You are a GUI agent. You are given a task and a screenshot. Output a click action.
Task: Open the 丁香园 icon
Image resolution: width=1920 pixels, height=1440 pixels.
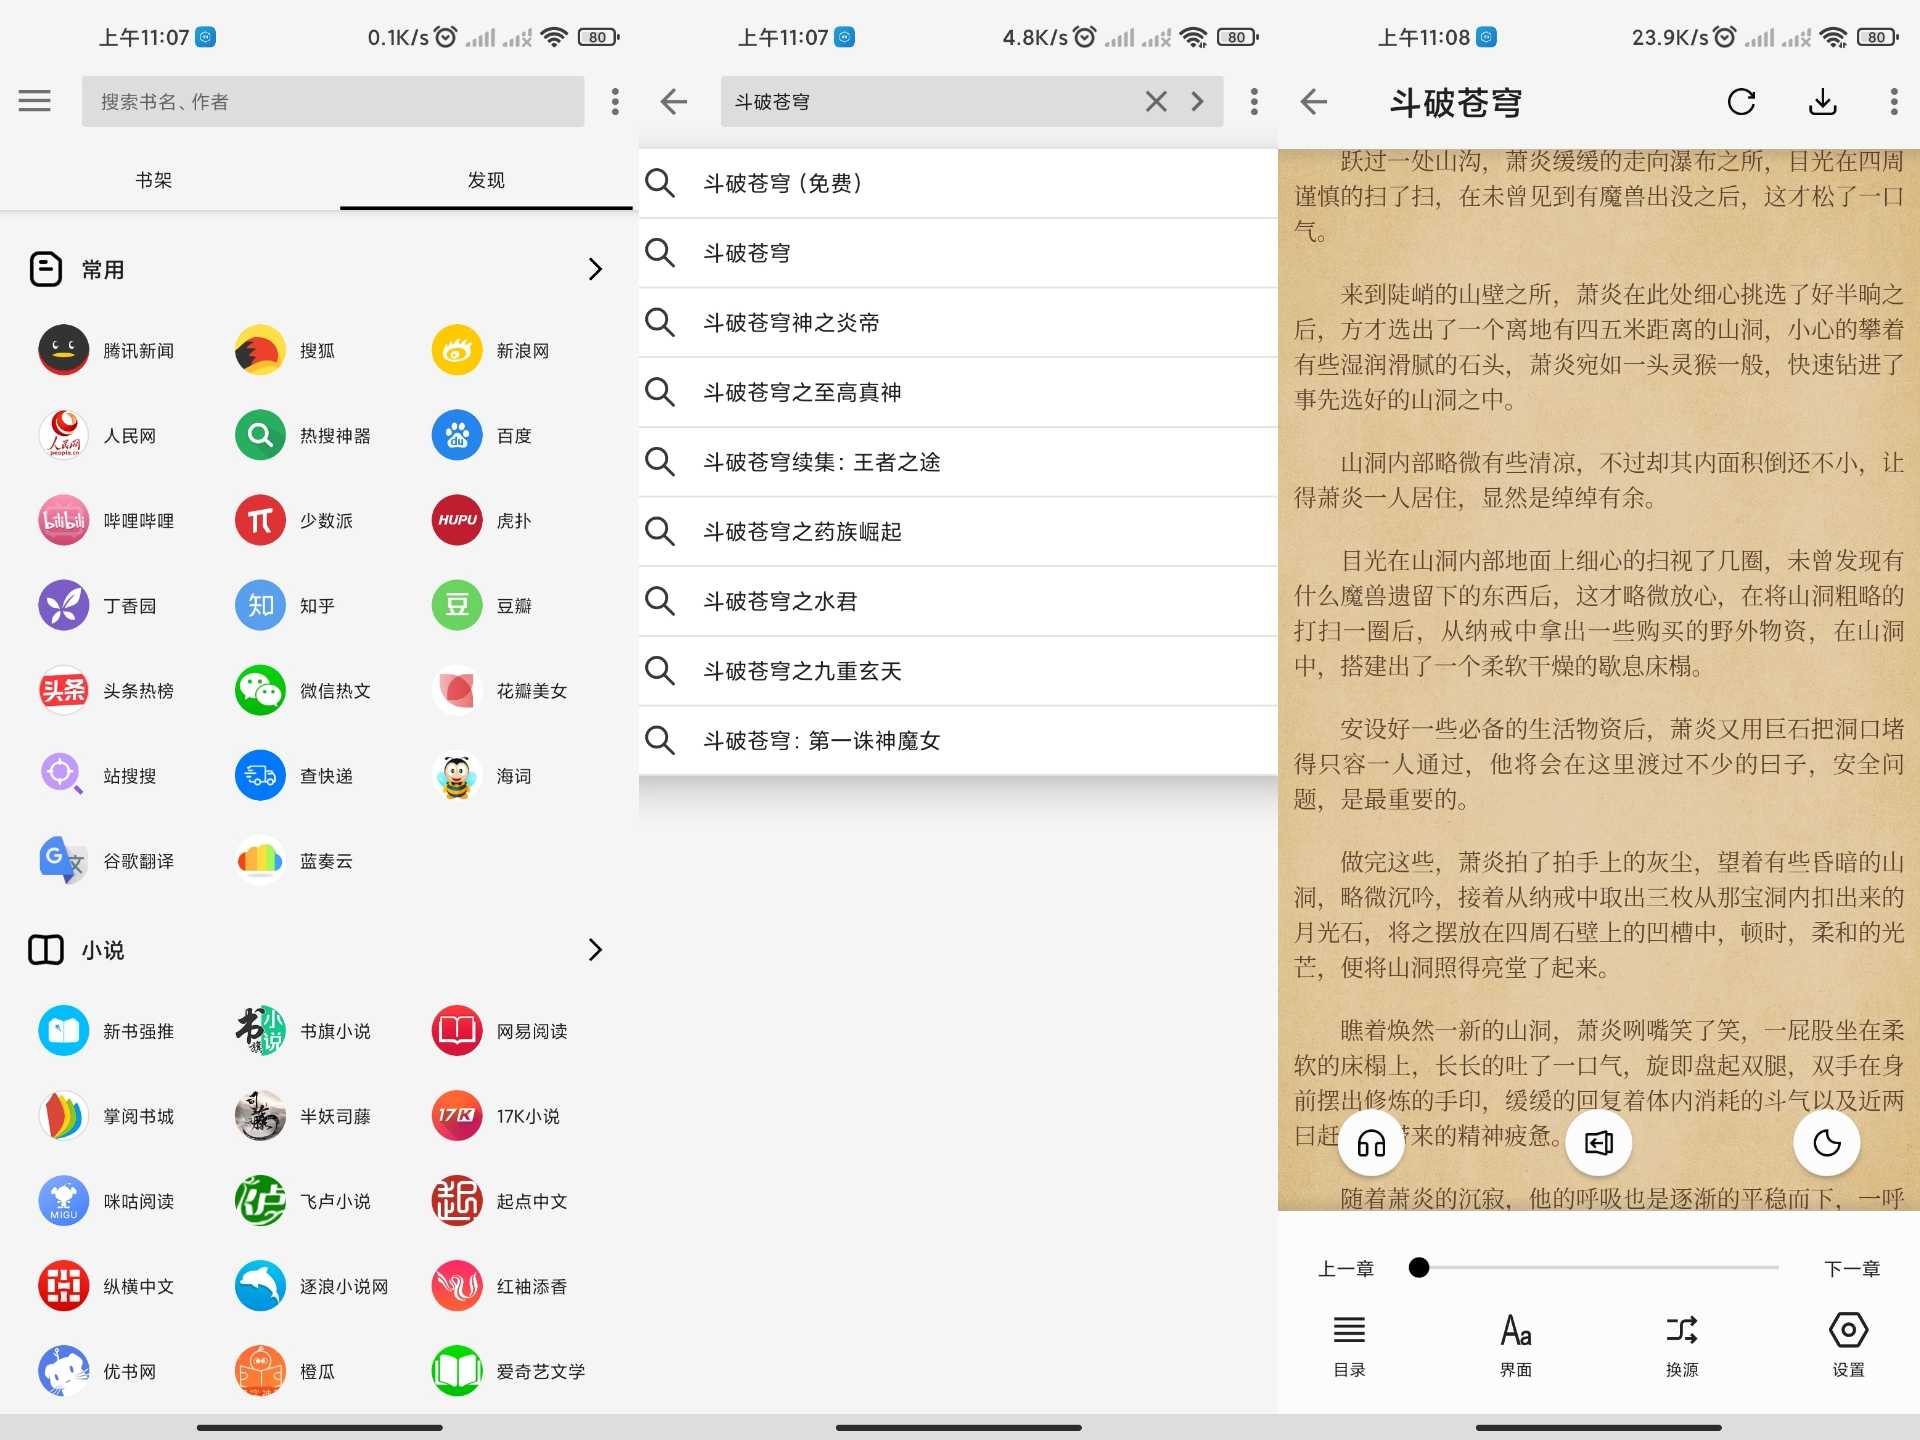pyautogui.click(x=63, y=606)
